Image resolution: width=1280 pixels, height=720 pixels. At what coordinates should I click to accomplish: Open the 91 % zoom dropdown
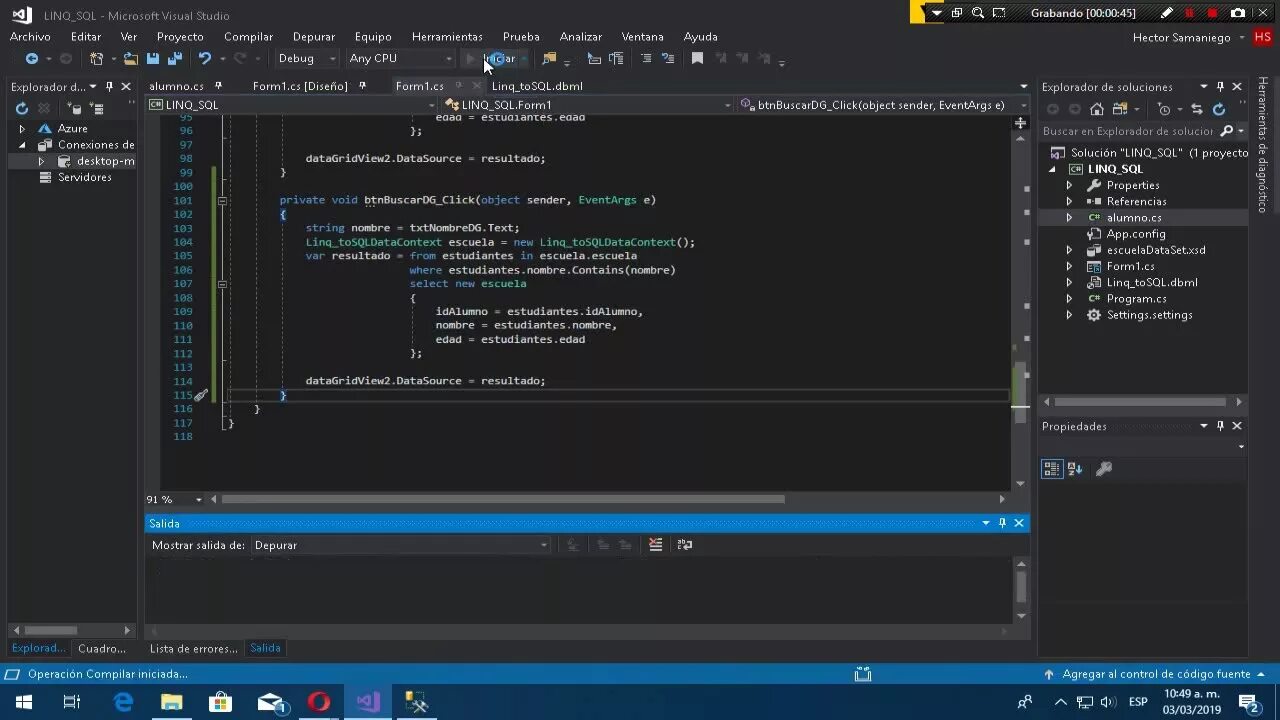pos(199,499)
